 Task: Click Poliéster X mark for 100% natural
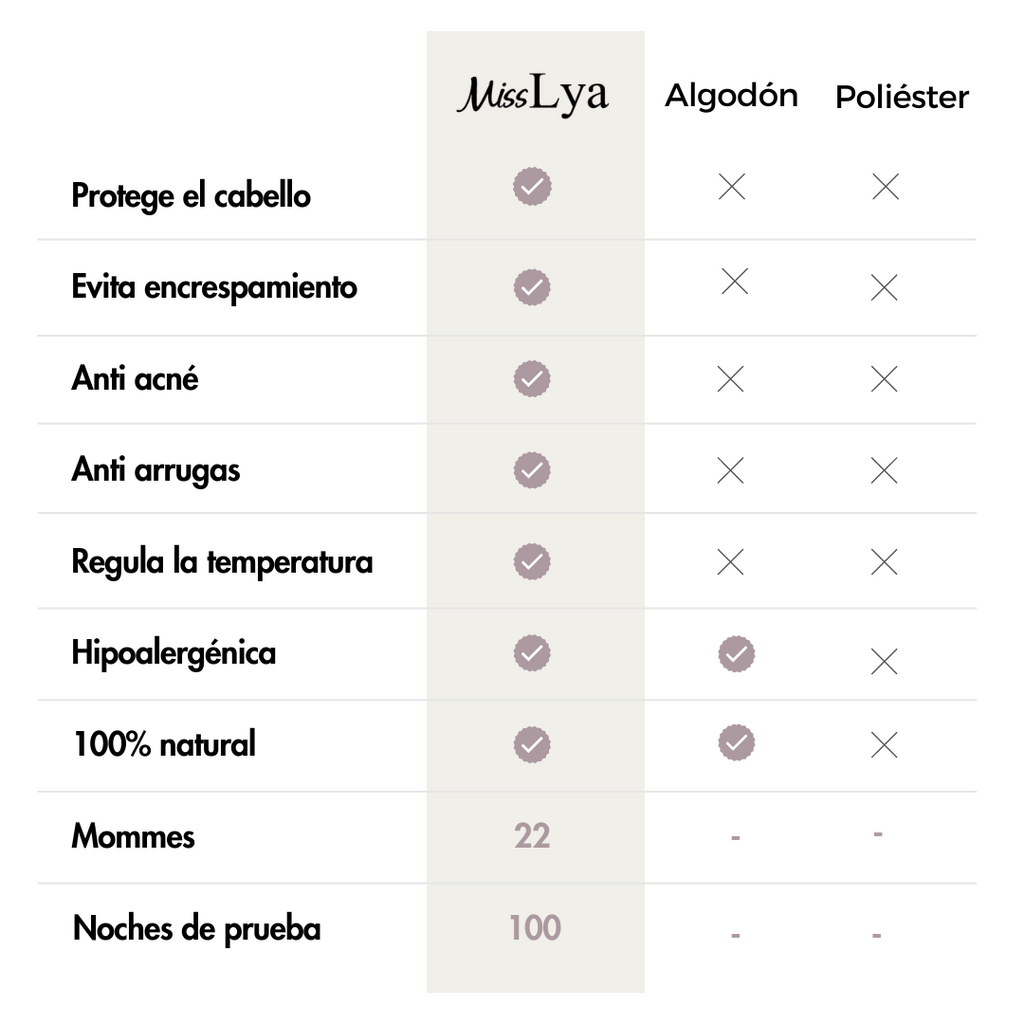884,745
